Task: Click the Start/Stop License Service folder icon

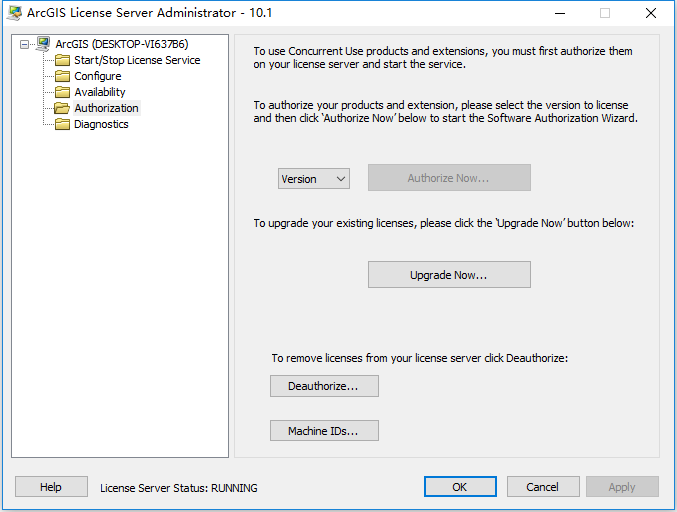Action: tap(62, 60)
